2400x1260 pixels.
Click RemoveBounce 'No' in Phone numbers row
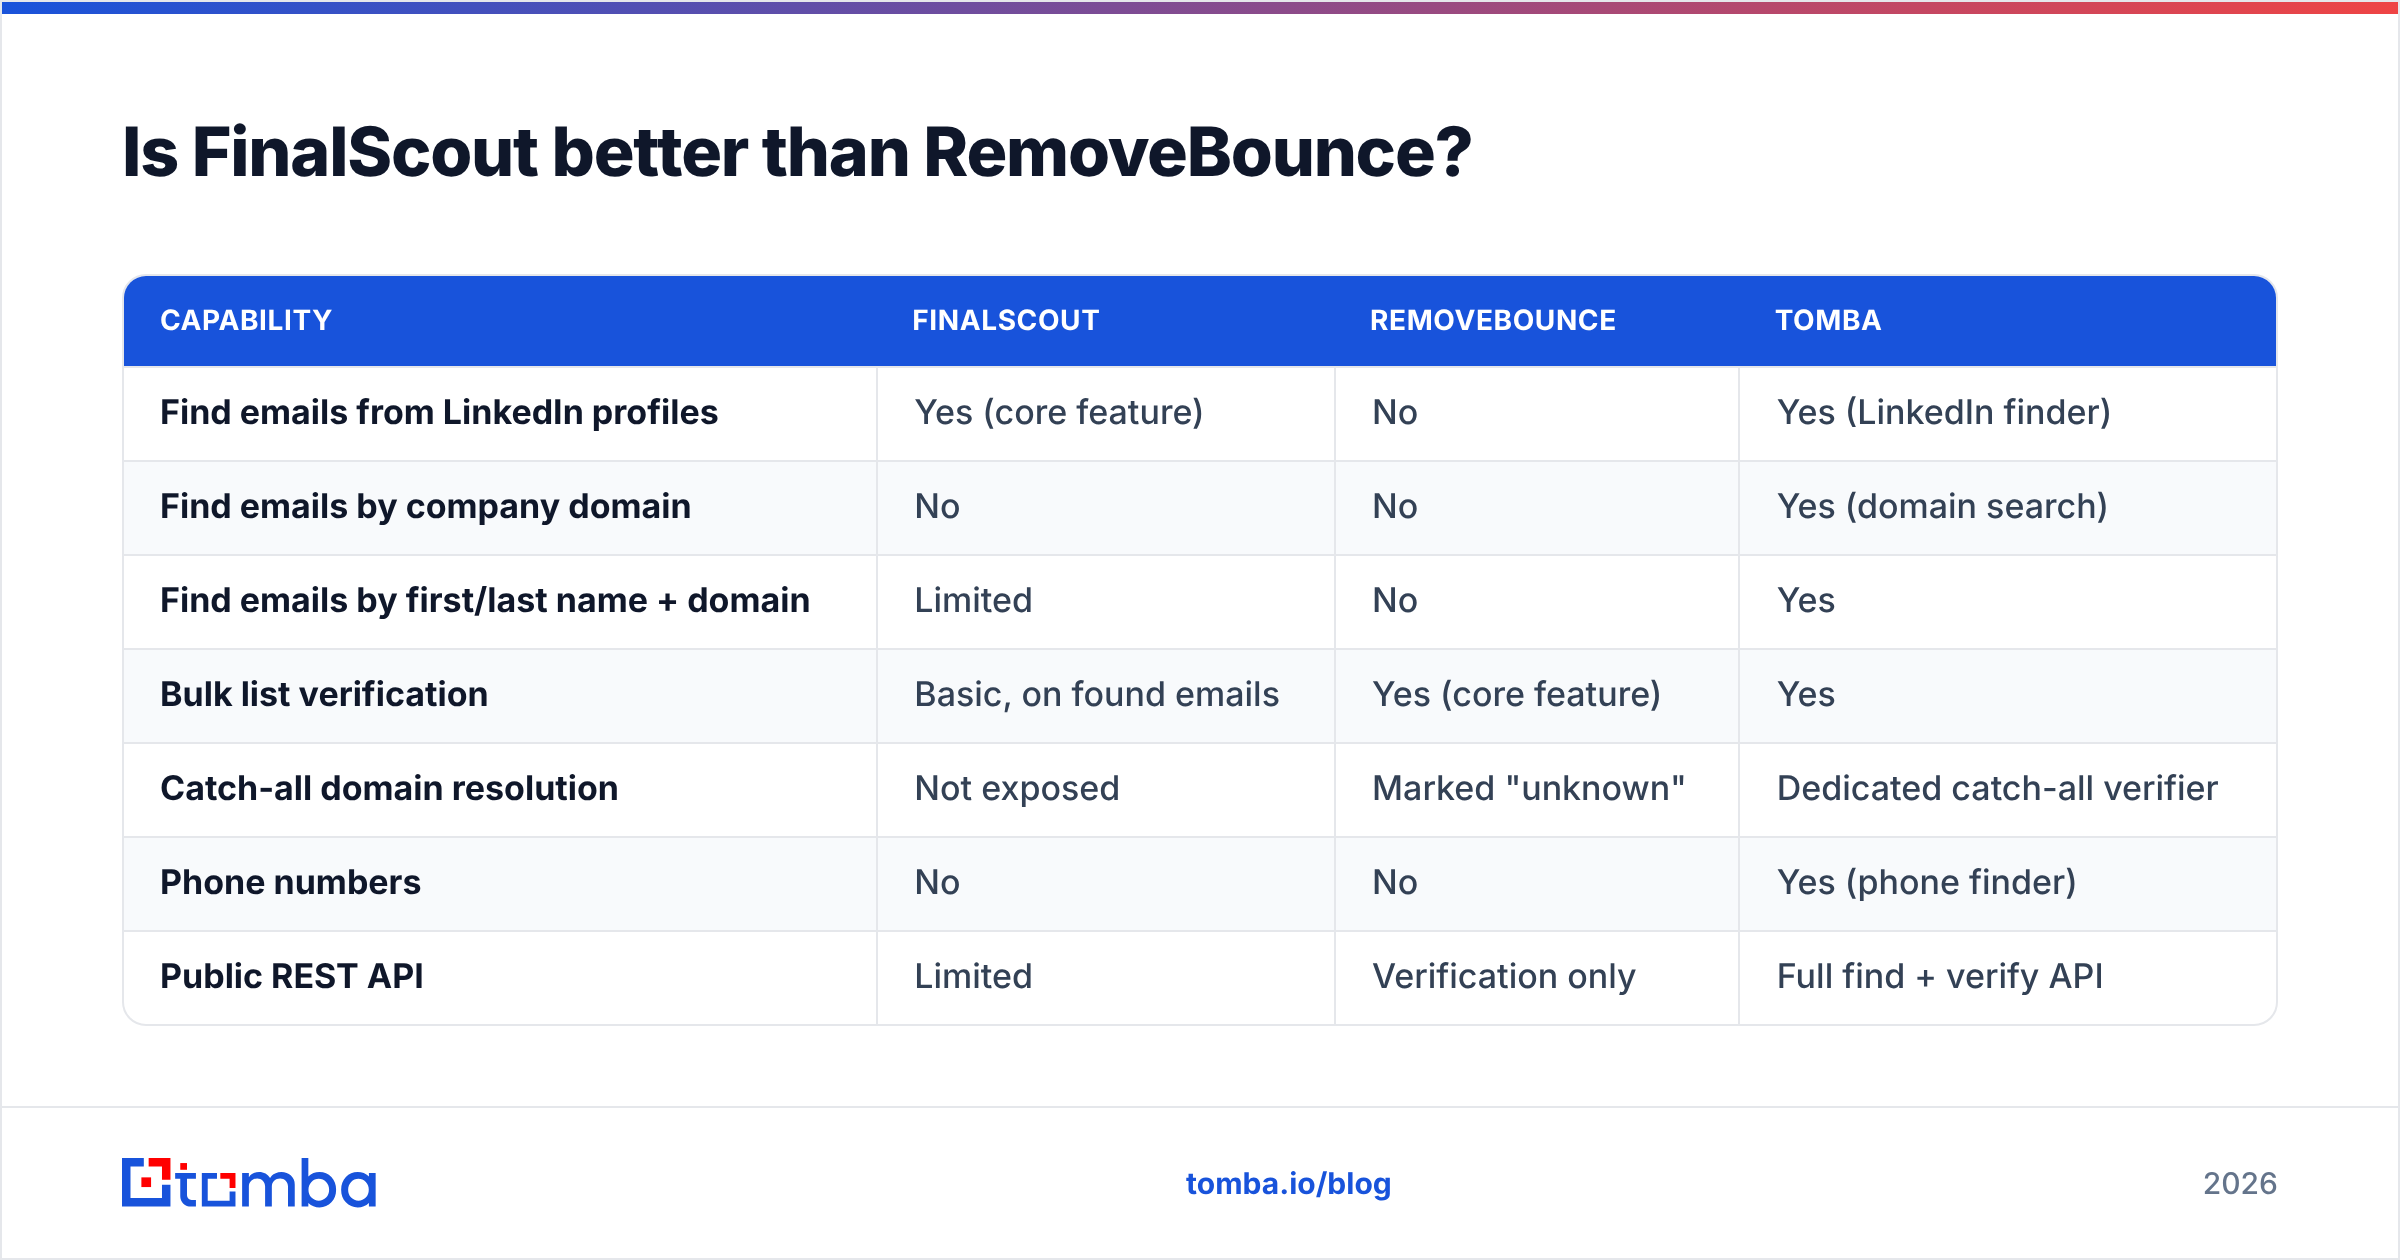pyautogui.click(x=1395, y=882)
